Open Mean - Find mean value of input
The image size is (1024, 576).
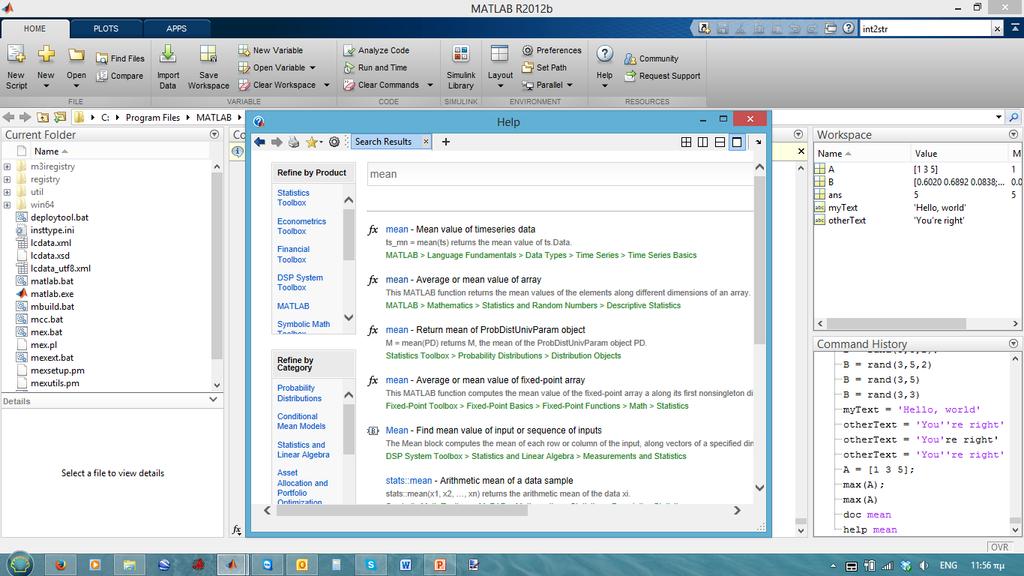pos(493,430)
